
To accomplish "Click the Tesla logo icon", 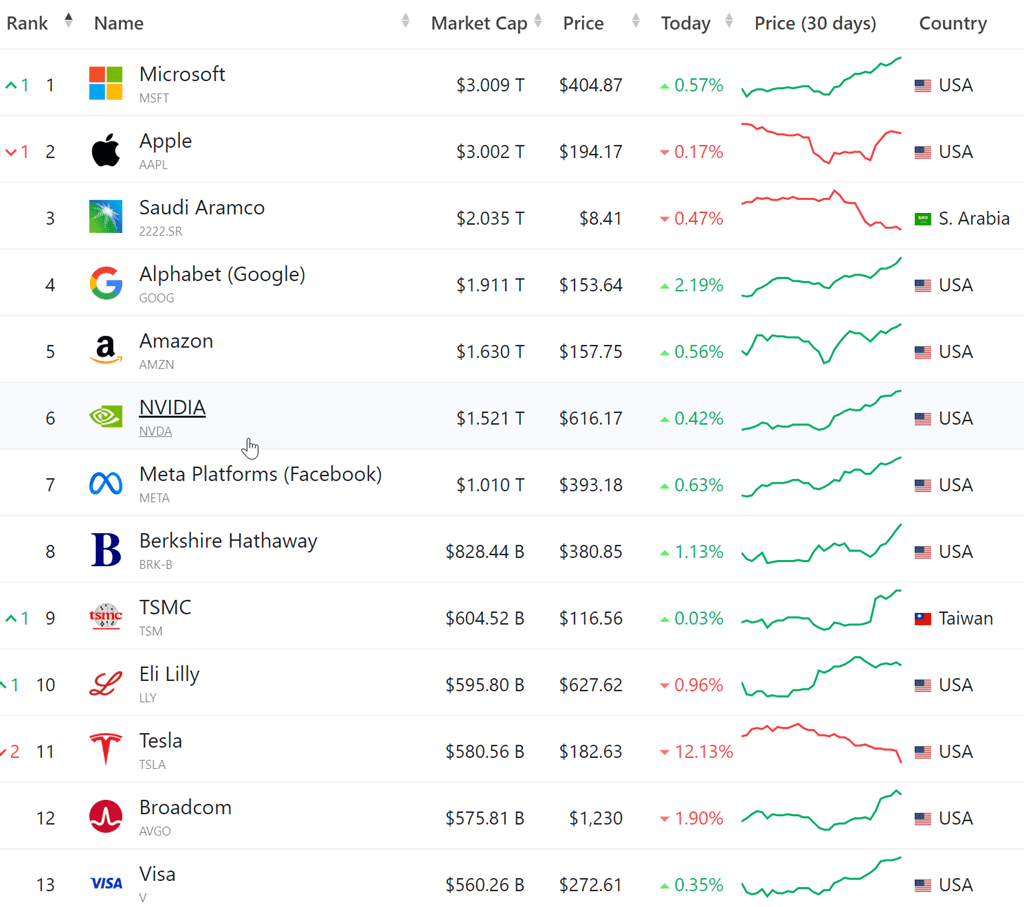I will [x=106, y=750].
